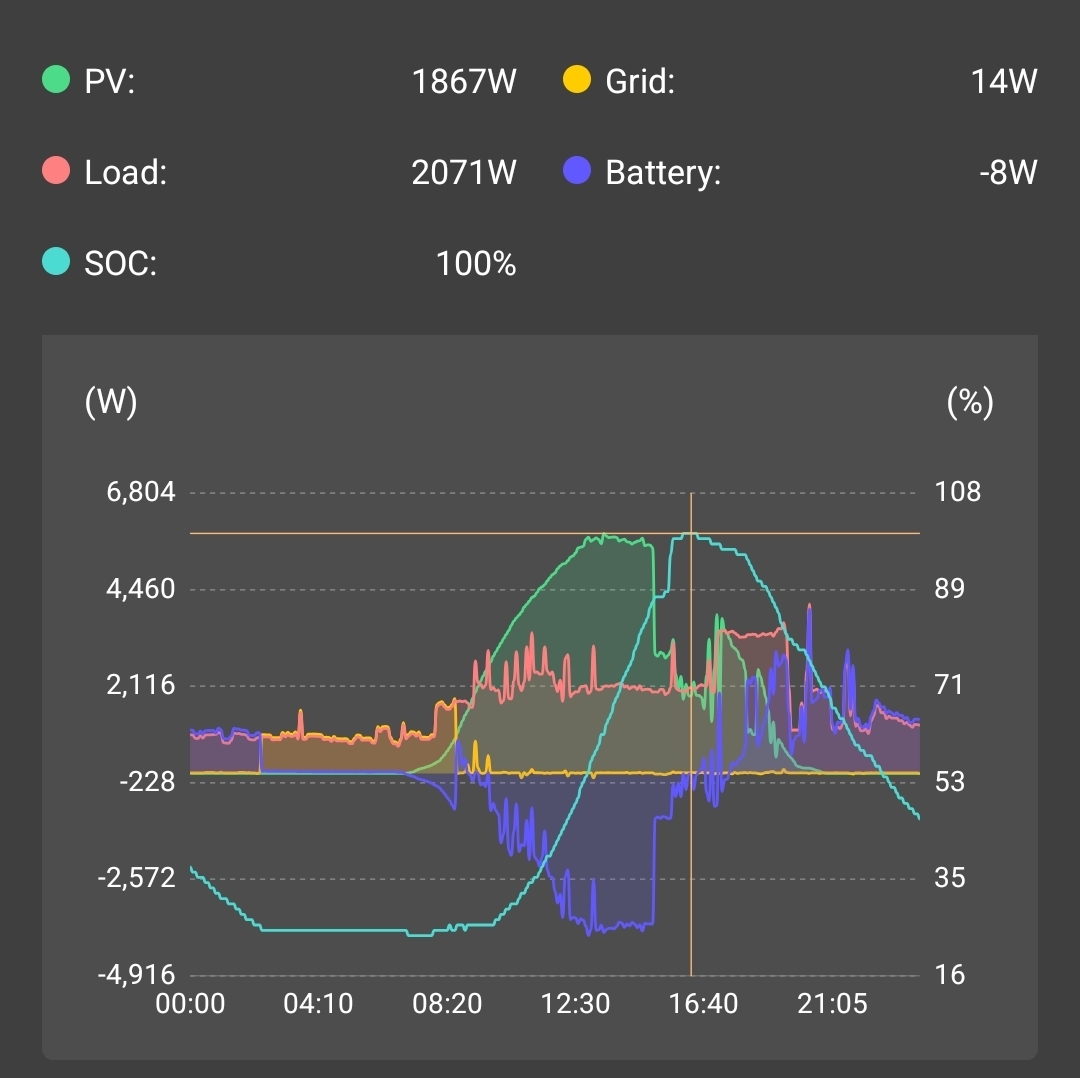This screenshot has width=1080, height=1078.
Task: Click the 4,460 left axis value
Action: pos(141,589)
